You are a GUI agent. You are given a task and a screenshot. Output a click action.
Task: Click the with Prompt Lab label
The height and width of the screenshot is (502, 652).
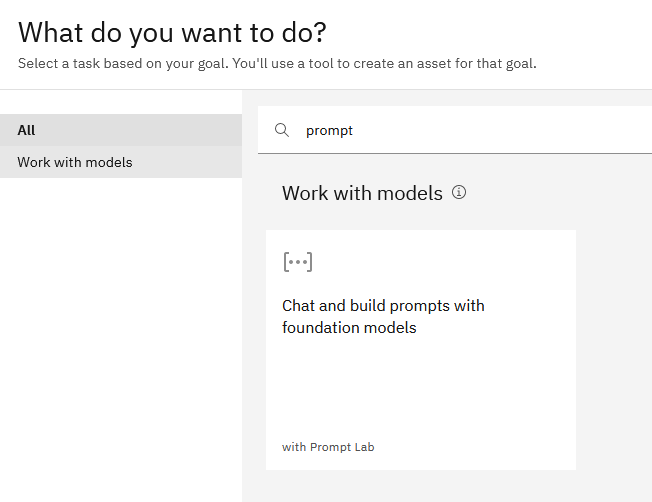(328, 447)
